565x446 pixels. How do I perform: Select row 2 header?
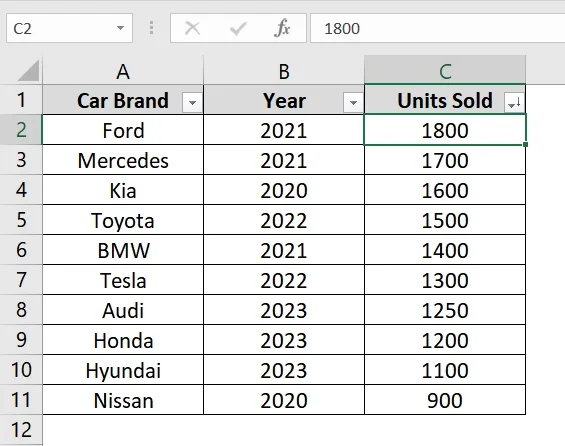[21, 130]
